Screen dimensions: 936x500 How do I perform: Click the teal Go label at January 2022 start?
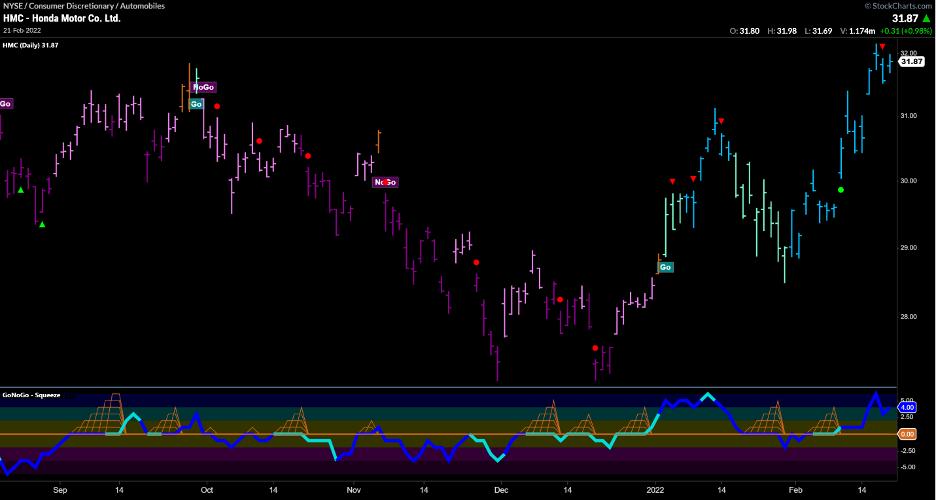click(666, 267)
